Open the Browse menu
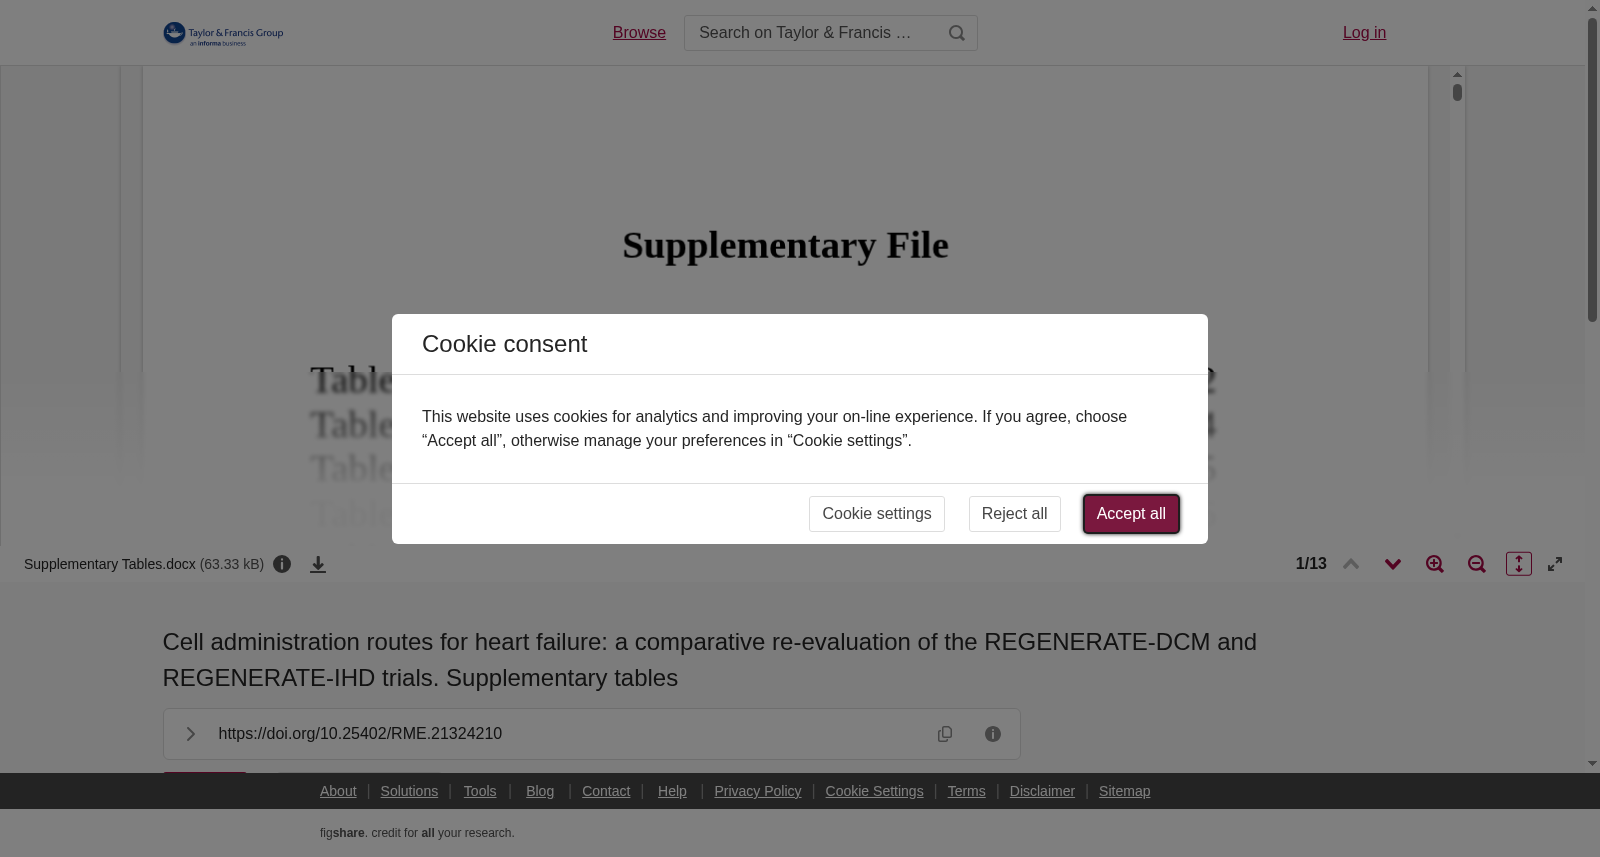This screenshot has height=857, width=1600. pos(639,33)
